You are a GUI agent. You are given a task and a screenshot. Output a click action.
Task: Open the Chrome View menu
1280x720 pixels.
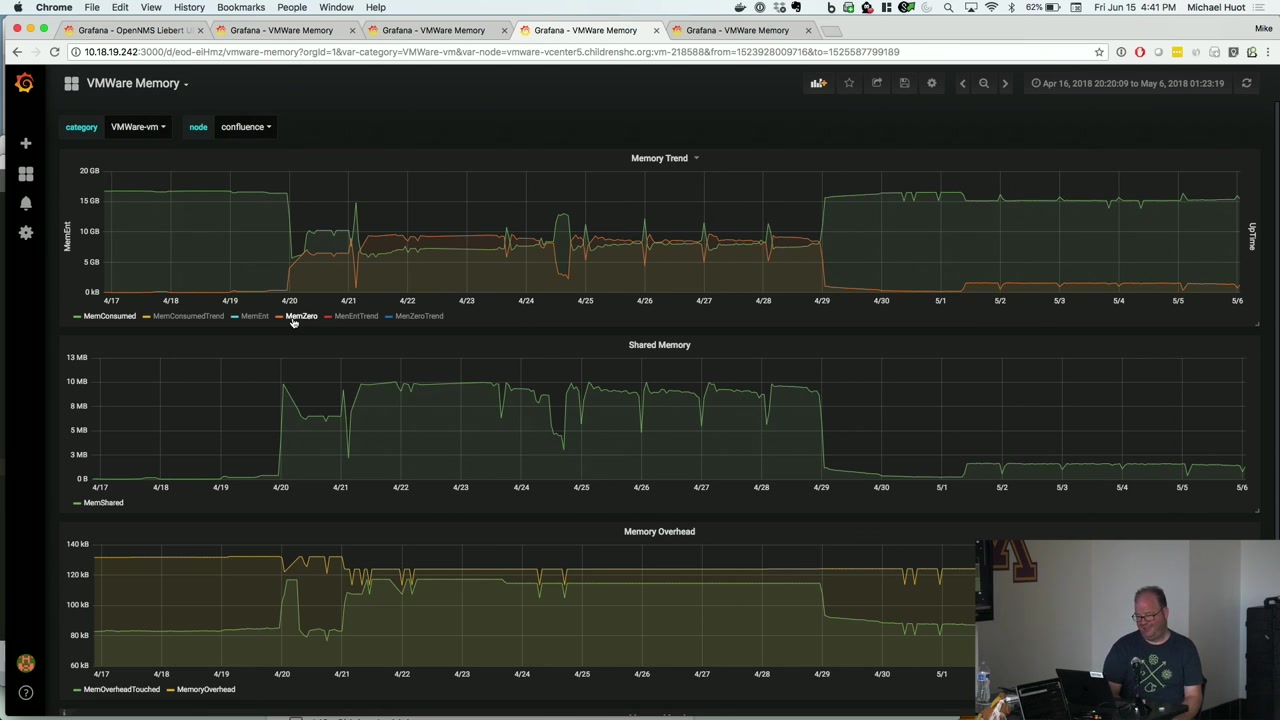[x=151, y=7]
